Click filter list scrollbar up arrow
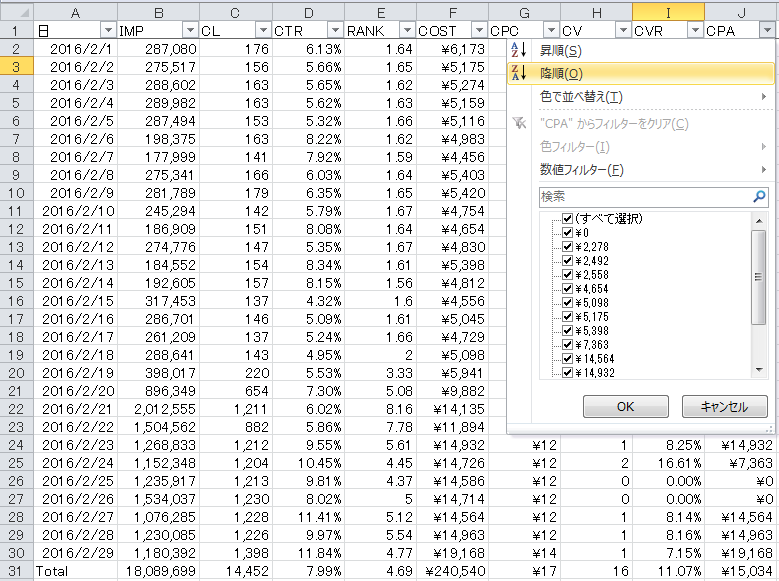 [759, 220]
